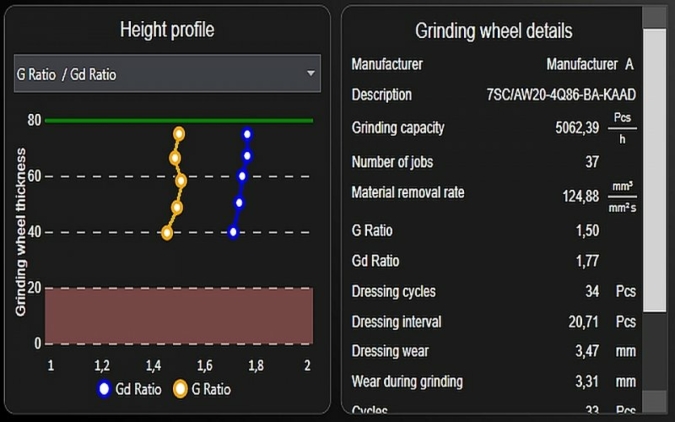Viewport: 675px width, 422px height.
Task: Select the topmost blue Gd Ratio data point
Action: coord(247,134)
